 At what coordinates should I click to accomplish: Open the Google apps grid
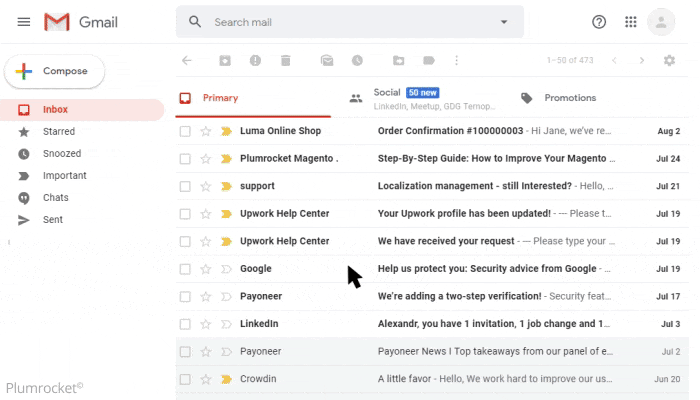[x=630, y=22]
